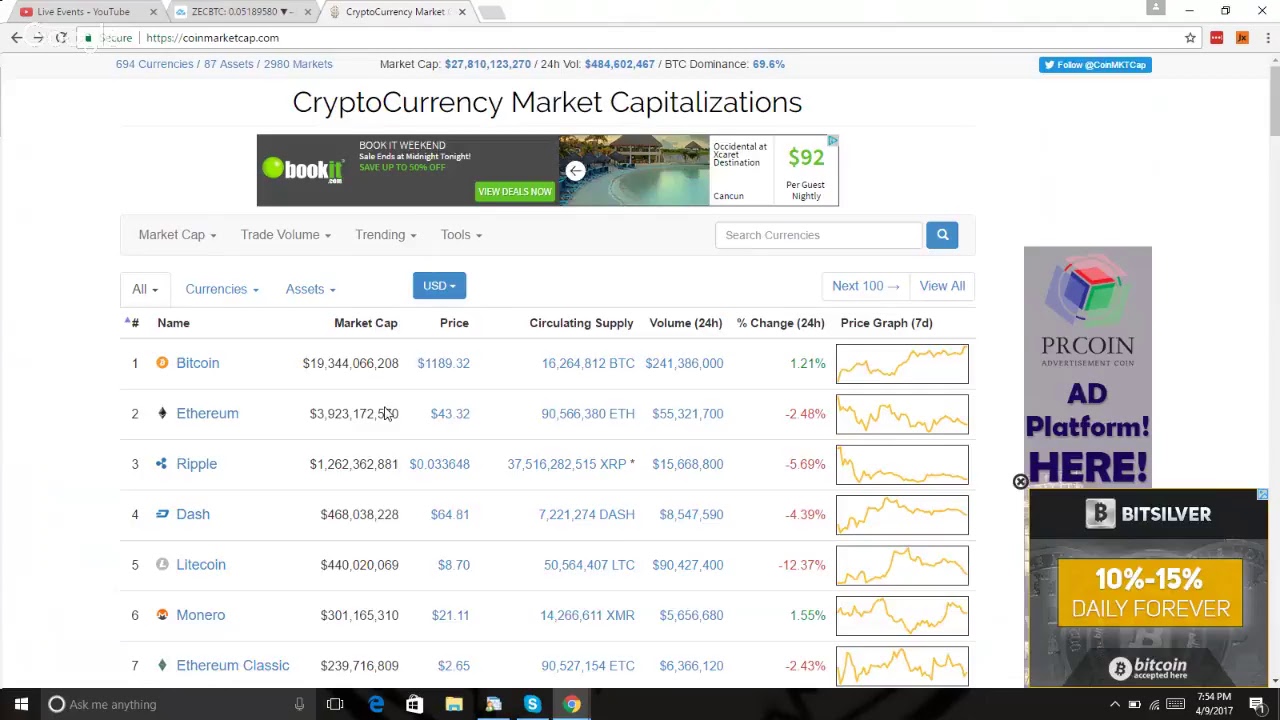Sort by % Change (24h) column header
Image resolution: width=1280 pixels, height=720 pixels.
(780, 323)
